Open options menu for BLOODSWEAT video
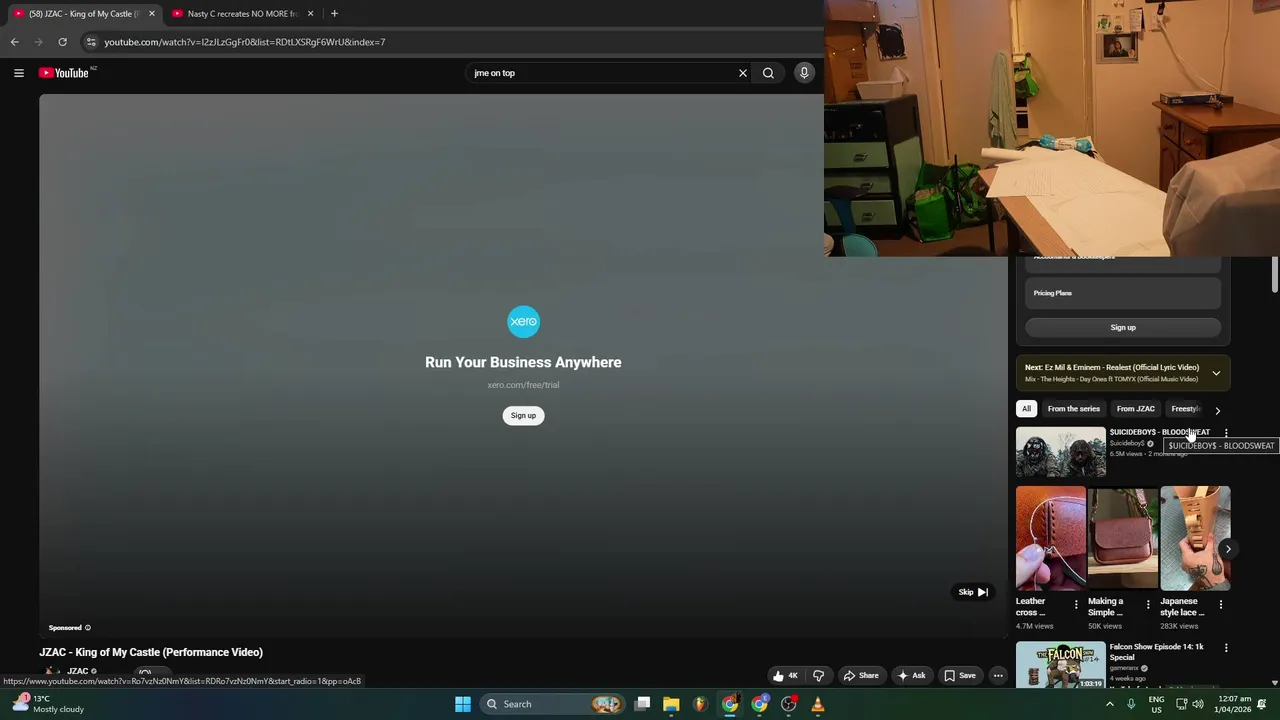This screenshot has height=720, width=1280. pos(1226,433)
